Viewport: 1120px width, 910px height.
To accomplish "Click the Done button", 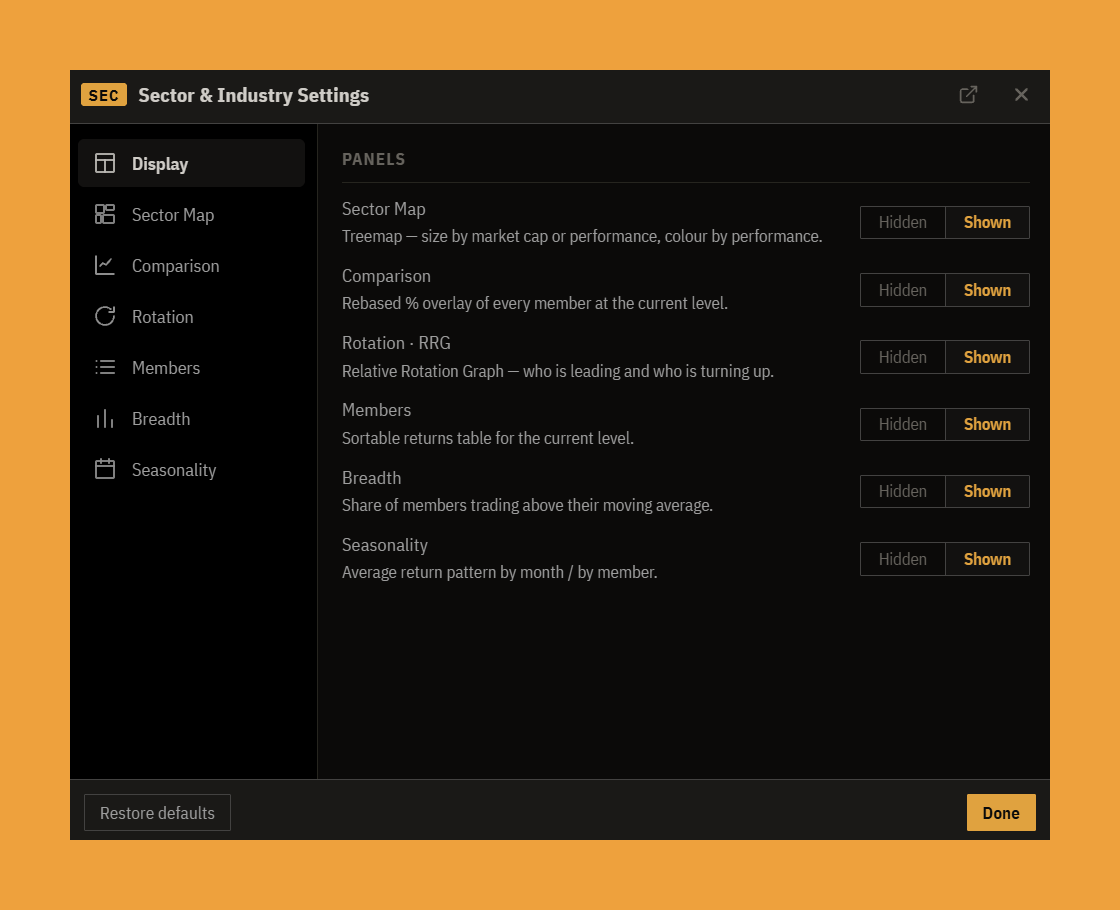I will pos(1001,813).
